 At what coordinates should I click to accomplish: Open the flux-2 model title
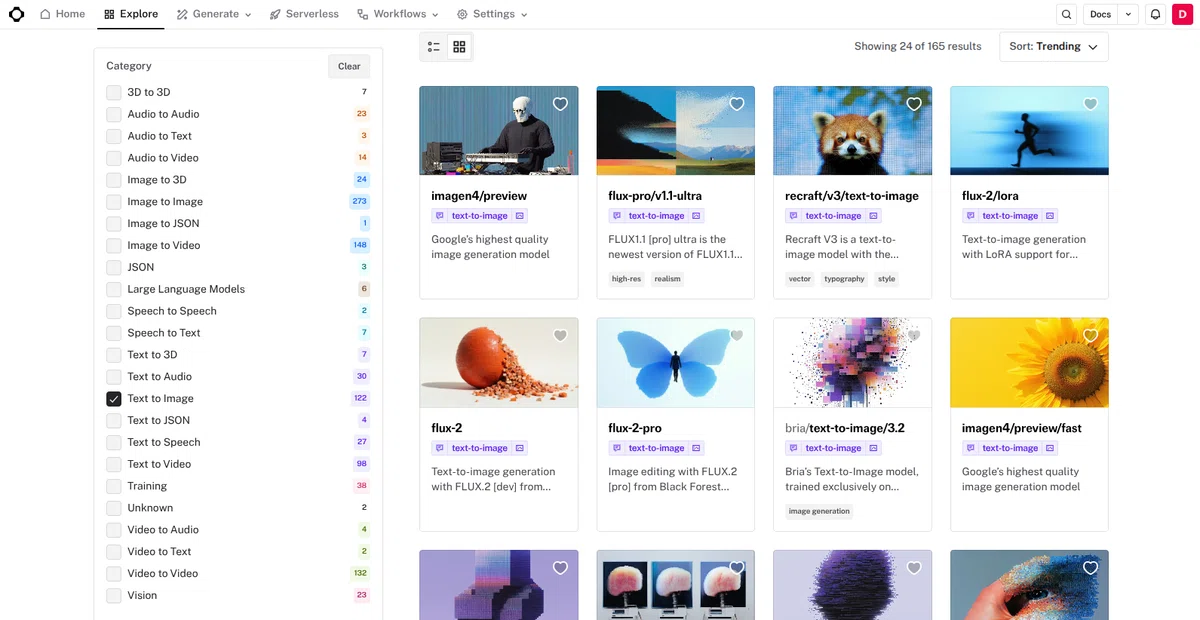click(446, 428)
